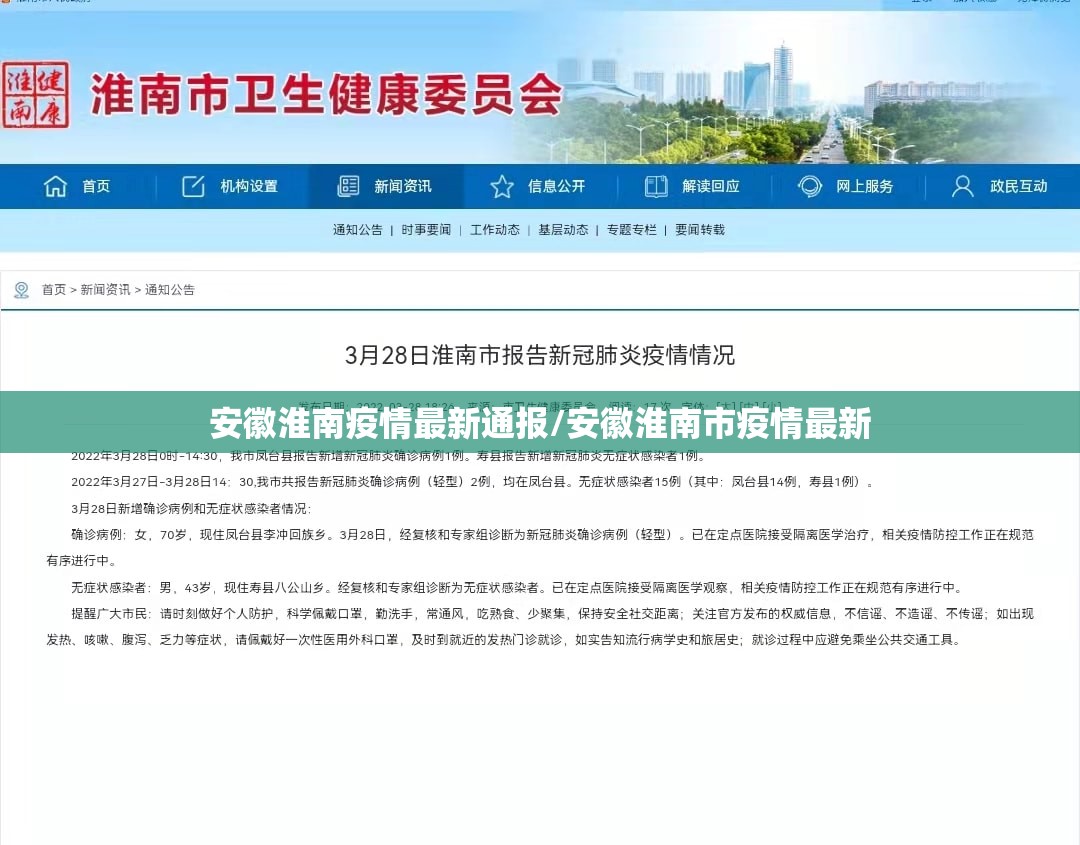This screenshot has width=1080, height=845.
Task: Click the 首页 breadcrumb link
Action: click(x=54, y=290)
